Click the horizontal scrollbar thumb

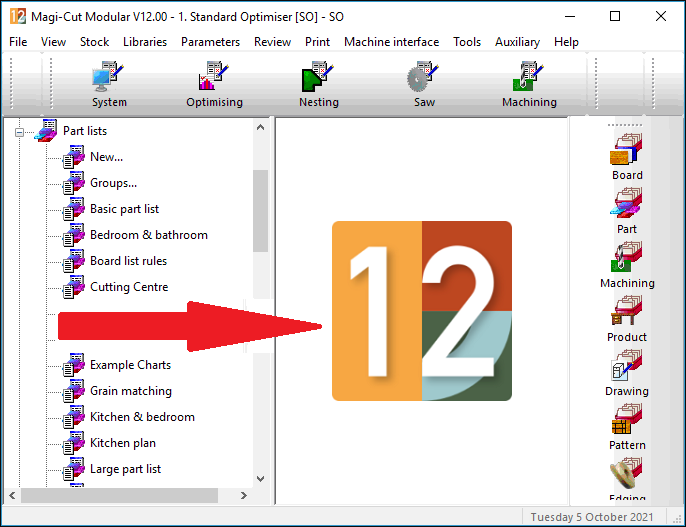tap(119, 496)
